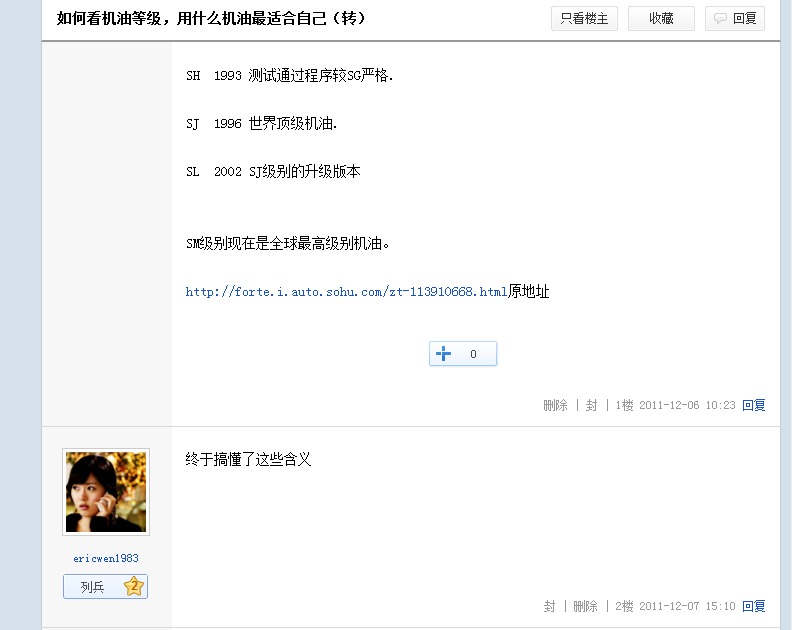Click the speech bubble icon on 回复 button

(720, 19)
